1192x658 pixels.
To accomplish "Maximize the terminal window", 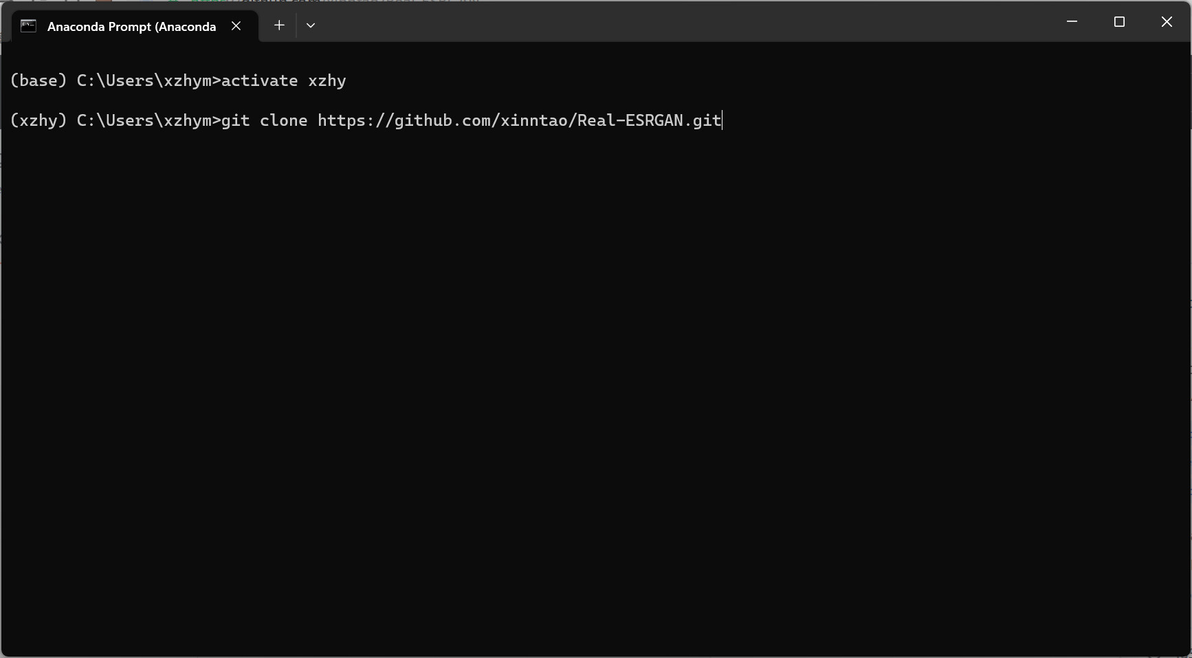I will [x=1119, y=22].
